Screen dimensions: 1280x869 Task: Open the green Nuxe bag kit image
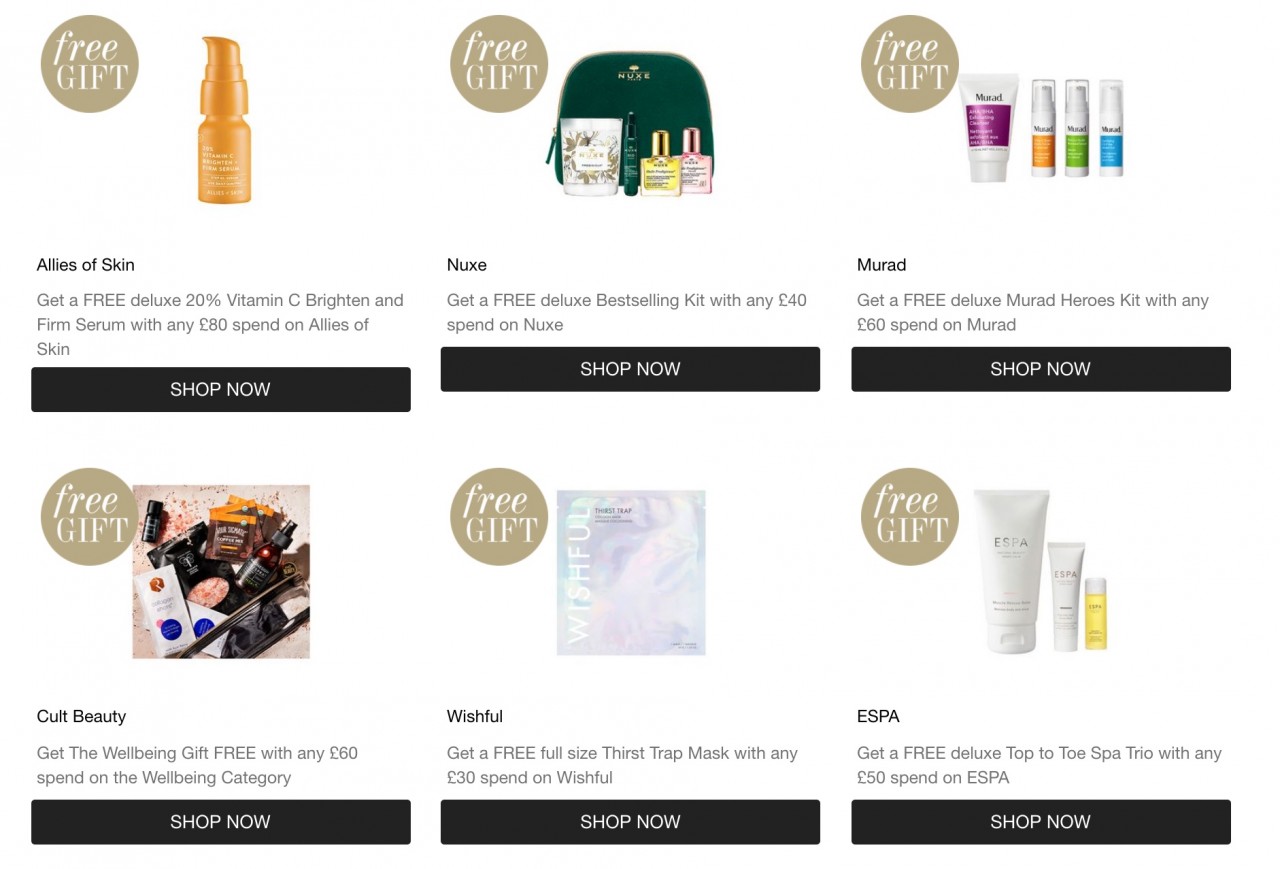click(x=630, y=123)
